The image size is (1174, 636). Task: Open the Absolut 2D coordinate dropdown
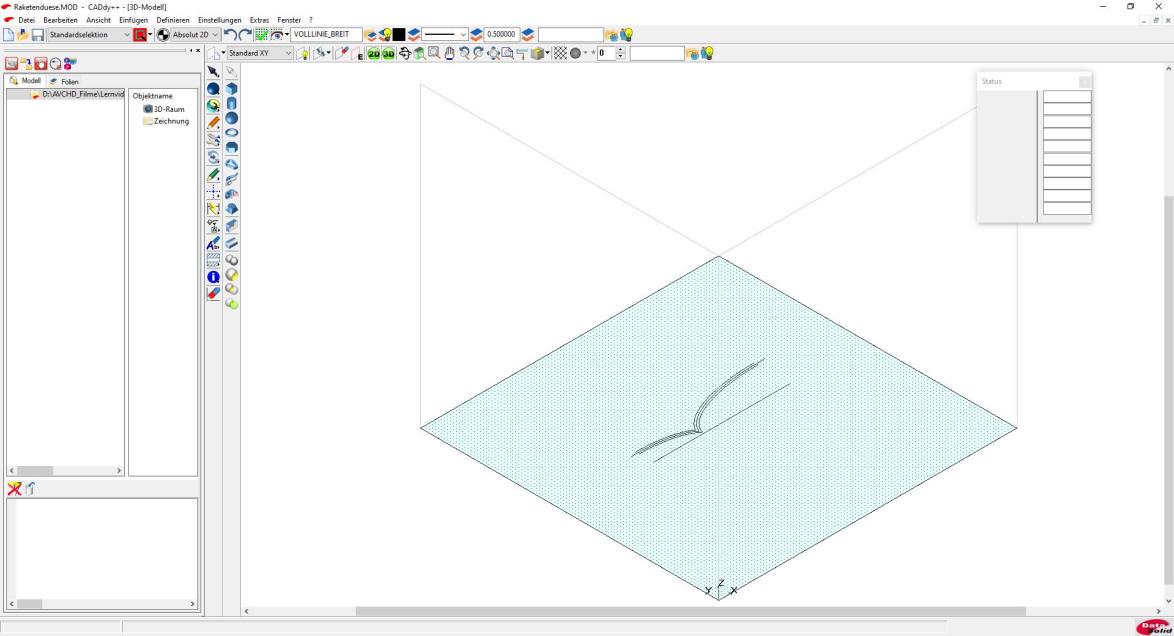(x=214, y=35)
